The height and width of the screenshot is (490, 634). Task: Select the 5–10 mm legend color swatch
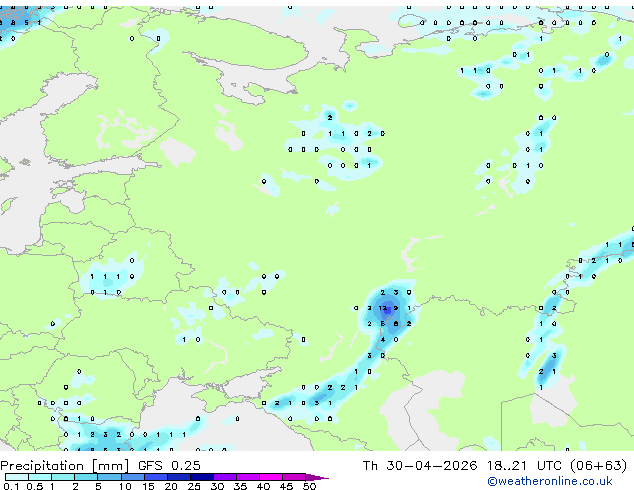coord(109,477)
